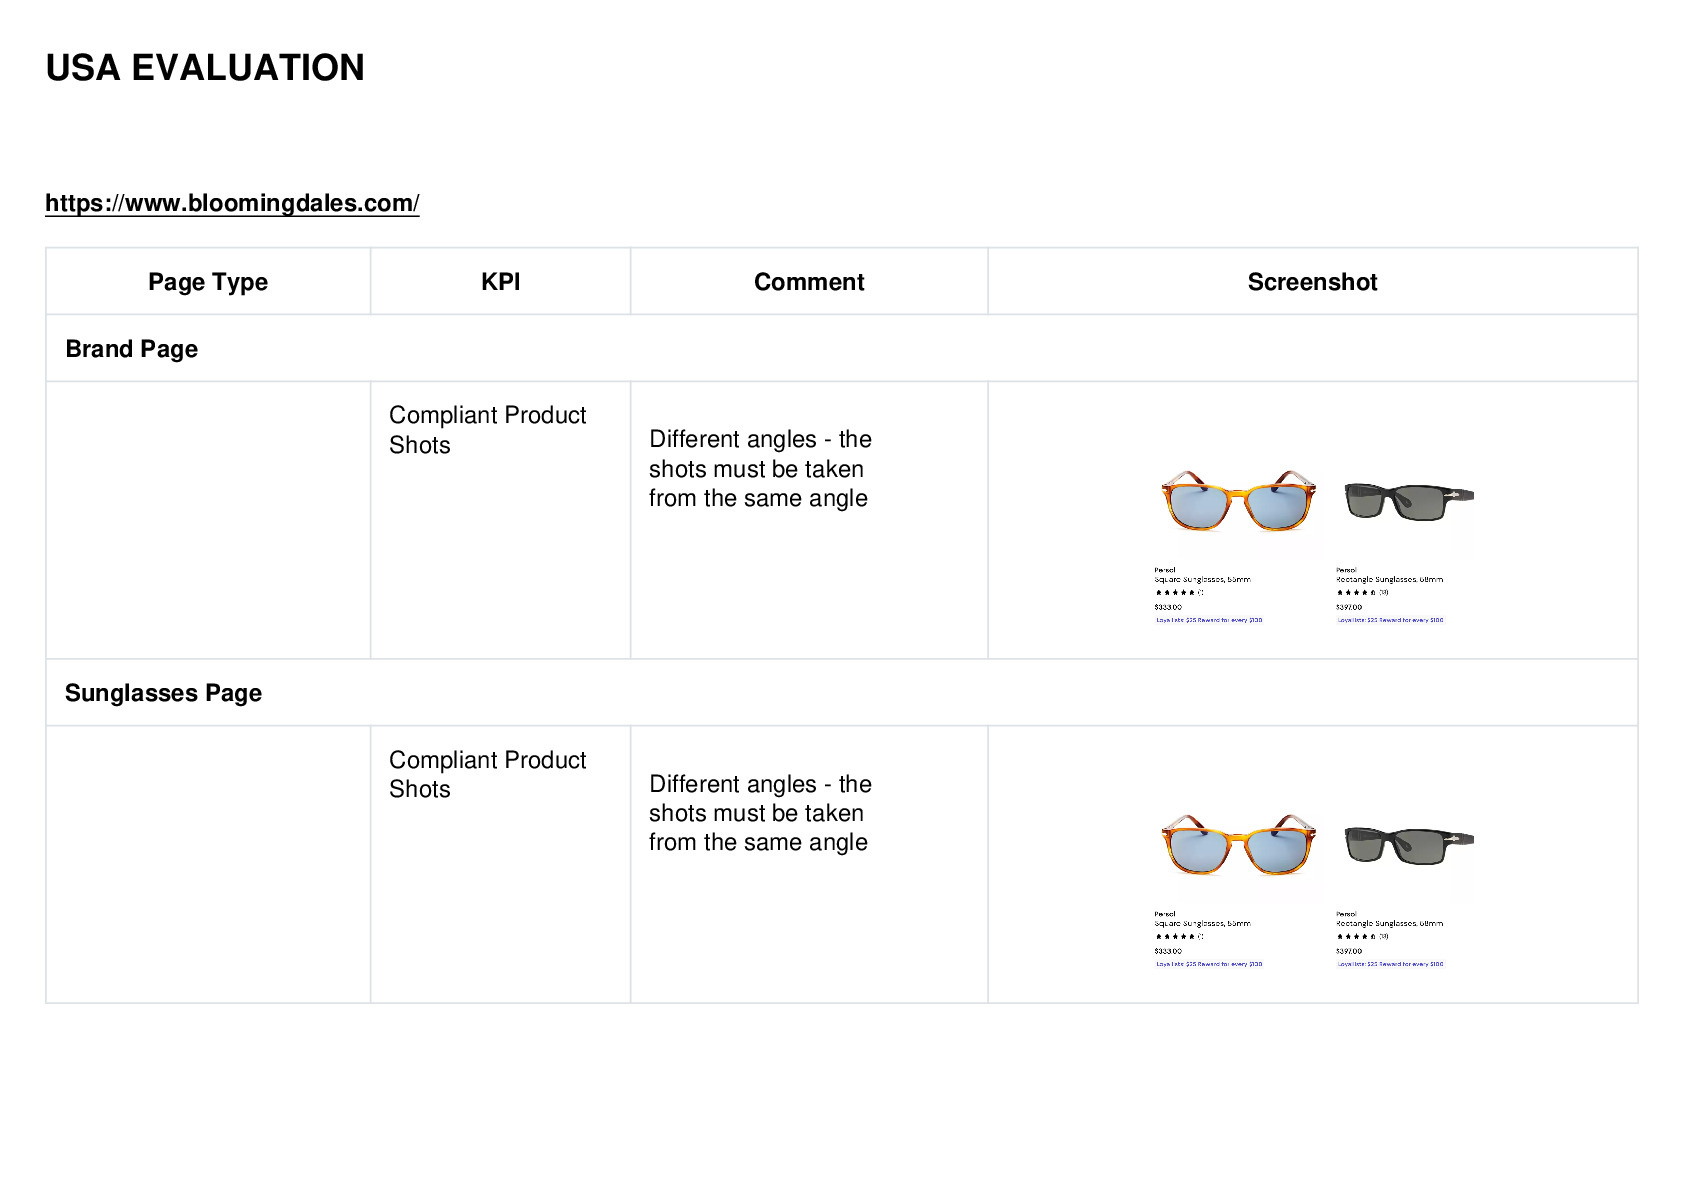Click the USA EVALUATION title
The height and width of the screenshot is (1191, 1684).
tap(205, 68)
